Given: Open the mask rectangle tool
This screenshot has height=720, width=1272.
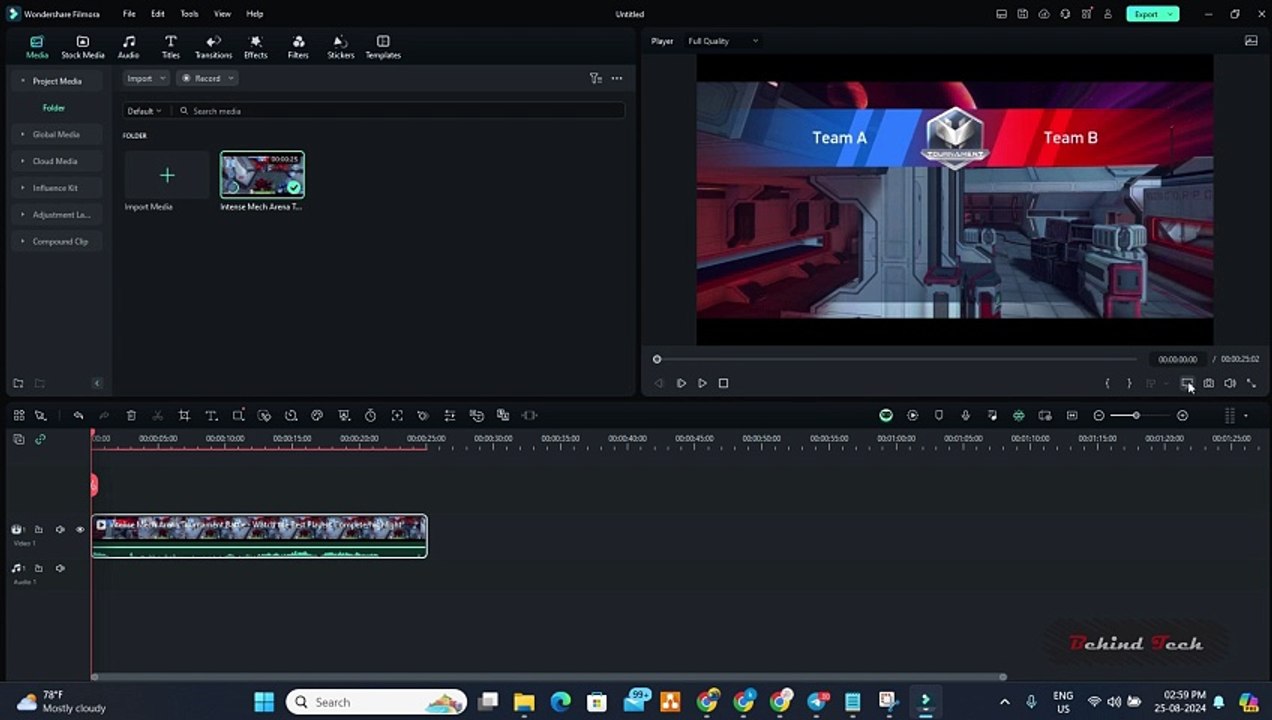Looking at the screenshot, I should (x=238, y=415).
